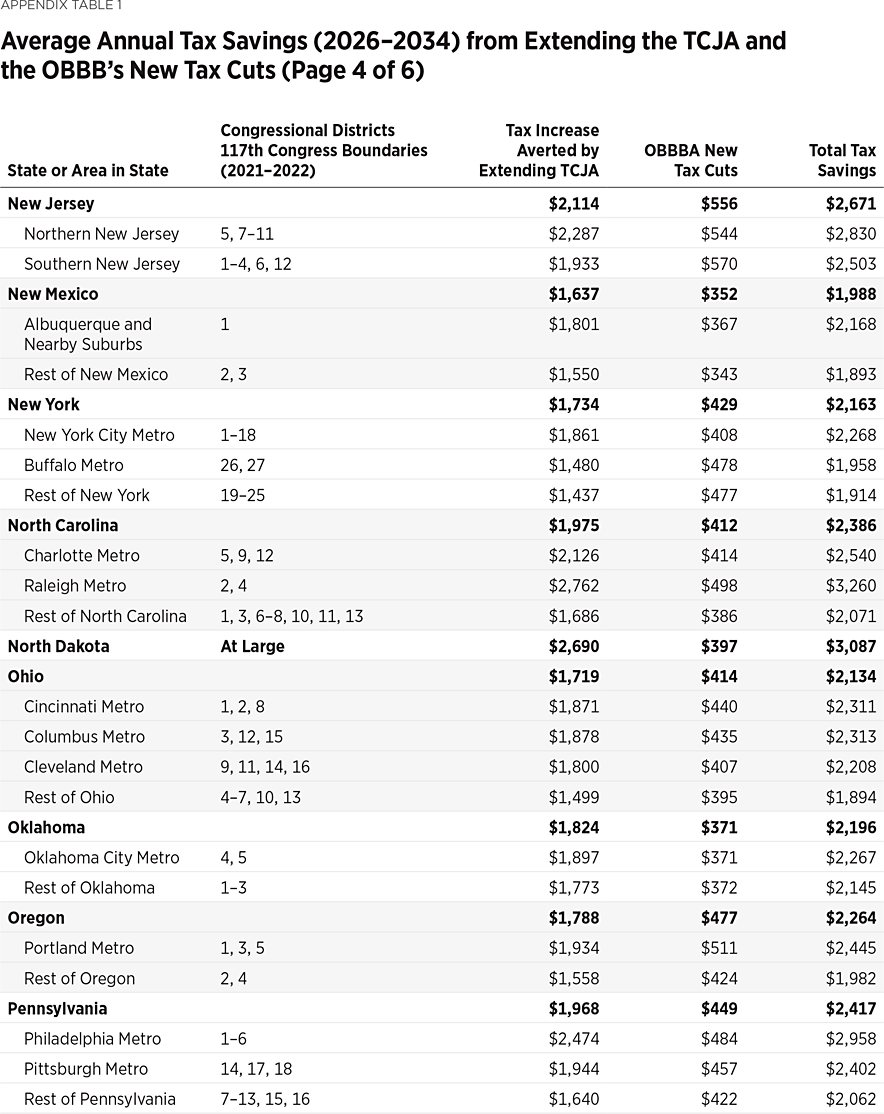Click the Buffalo Metro row label

pyautogui.click(x=74, y=465)
